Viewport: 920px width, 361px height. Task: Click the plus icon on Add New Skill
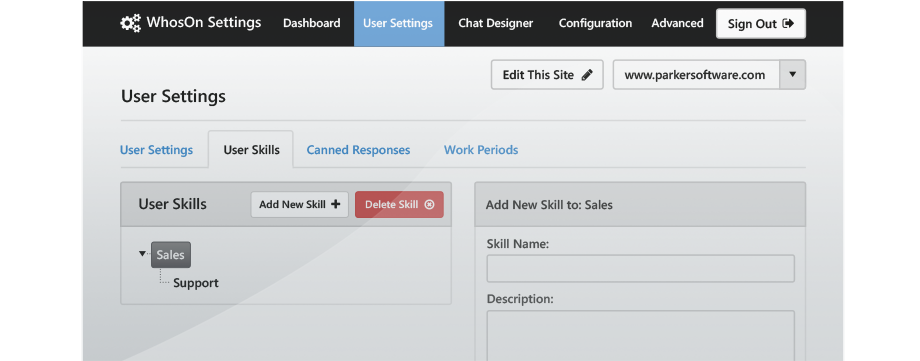pos(336,204)
